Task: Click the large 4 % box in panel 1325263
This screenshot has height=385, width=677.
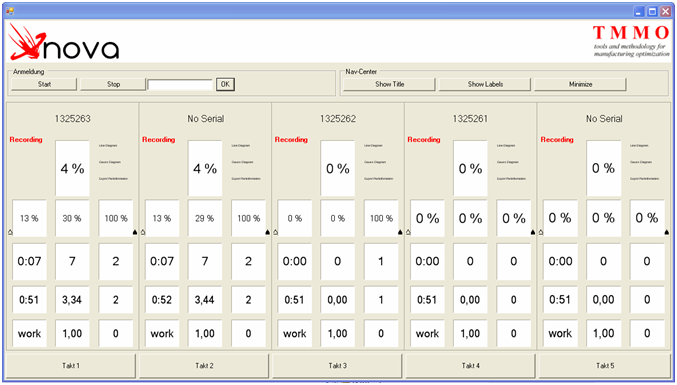Action: coord(73,168)
